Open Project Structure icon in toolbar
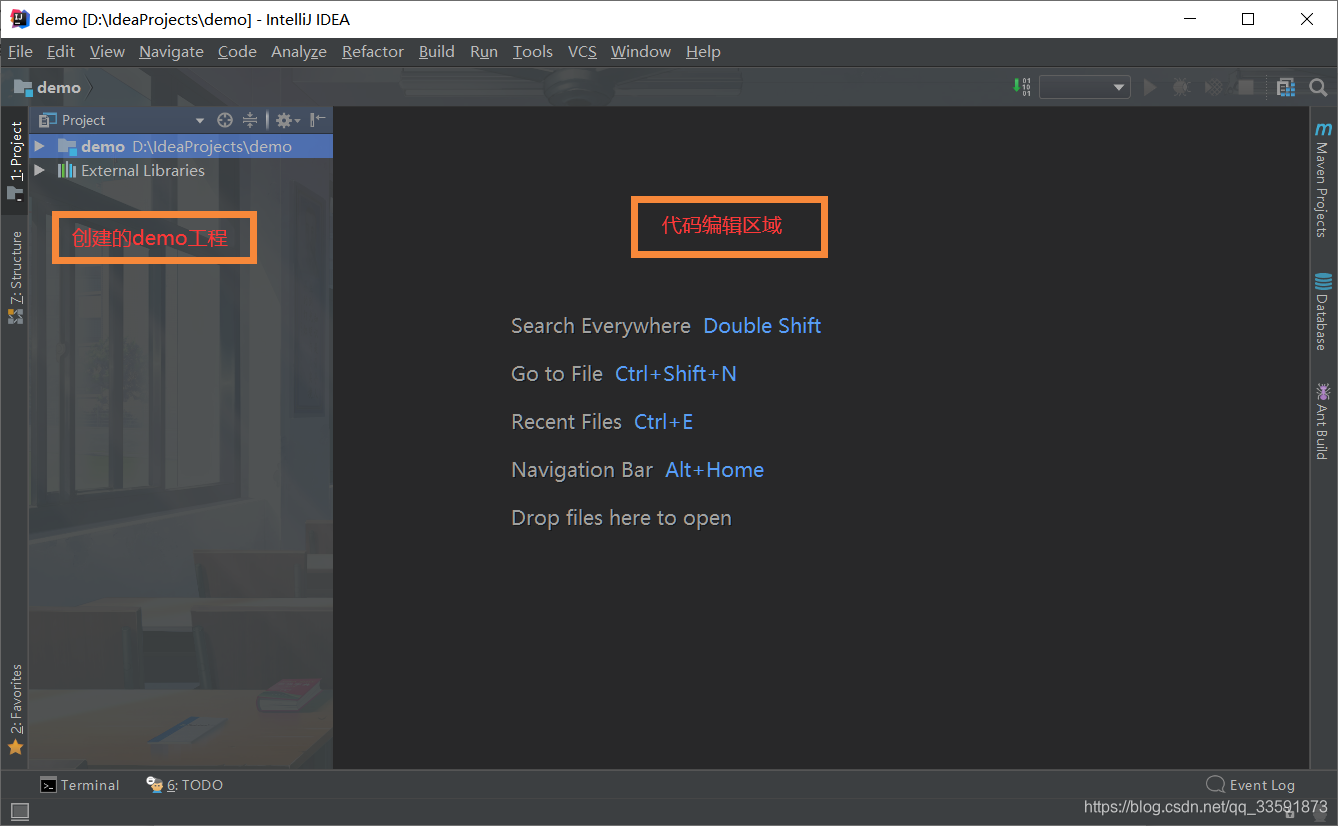Image resolution: width=1338 pixels, height=826 pixels. tap(1286, 88)
